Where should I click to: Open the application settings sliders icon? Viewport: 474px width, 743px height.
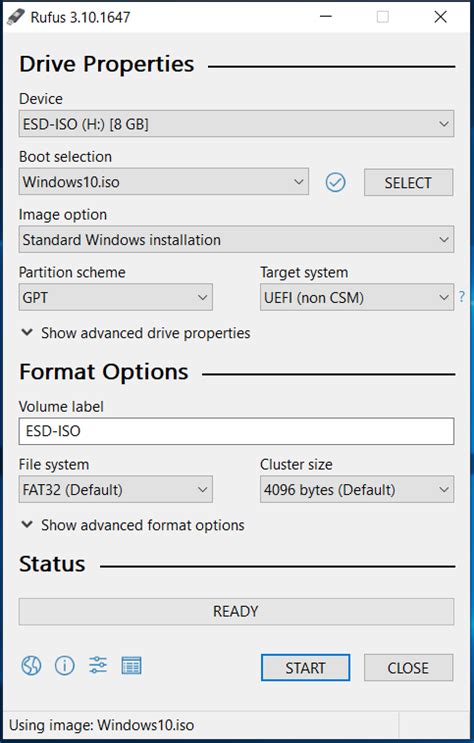coord(98,665)
